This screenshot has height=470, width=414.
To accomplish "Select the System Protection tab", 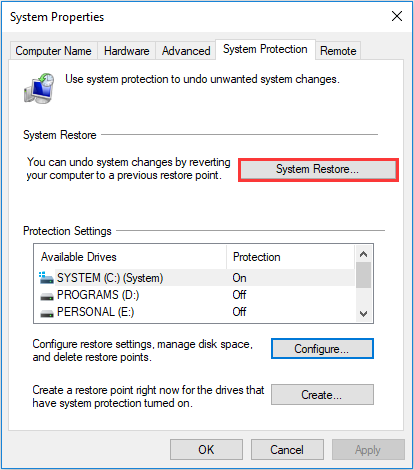I will tap(265, 49).
